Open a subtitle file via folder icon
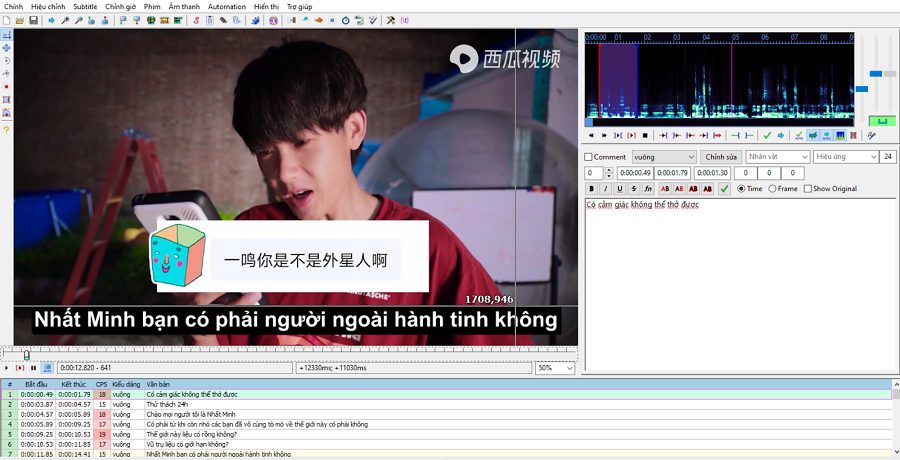The width and height of the screenshot is (900, 460). click(20, 20)
